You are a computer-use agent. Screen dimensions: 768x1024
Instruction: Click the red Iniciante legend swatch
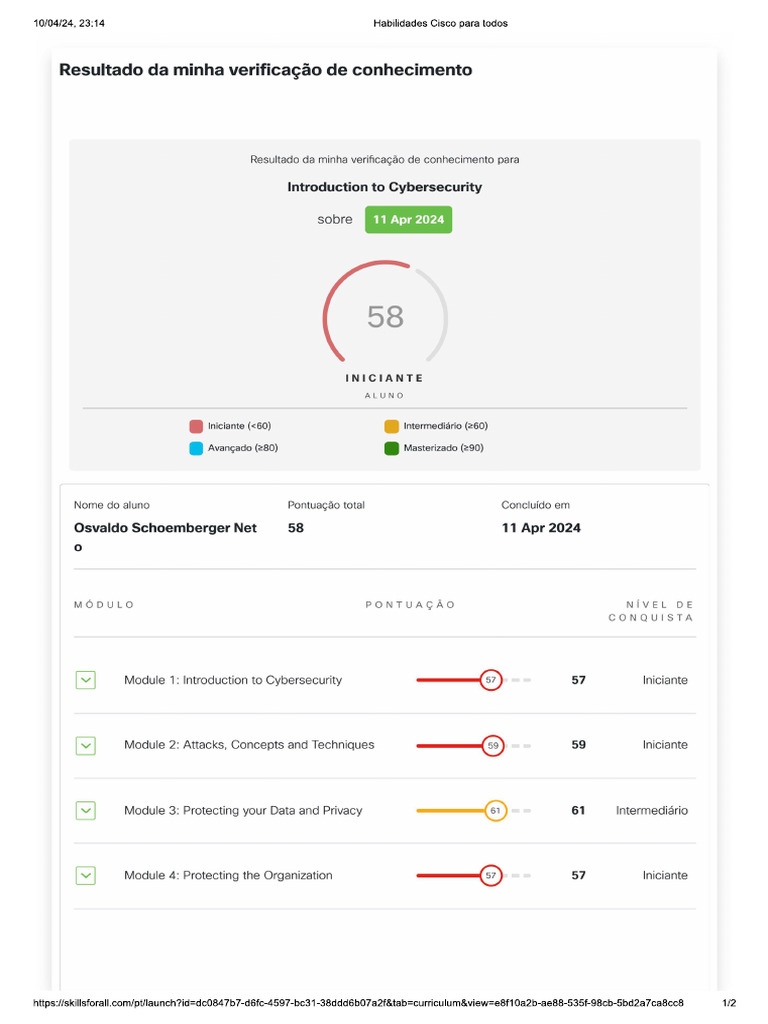[x=196, y=426]
